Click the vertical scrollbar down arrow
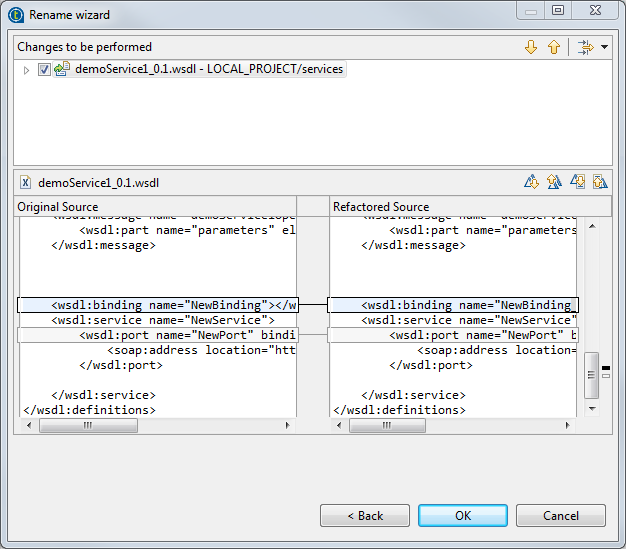 [x=592, y=408]
